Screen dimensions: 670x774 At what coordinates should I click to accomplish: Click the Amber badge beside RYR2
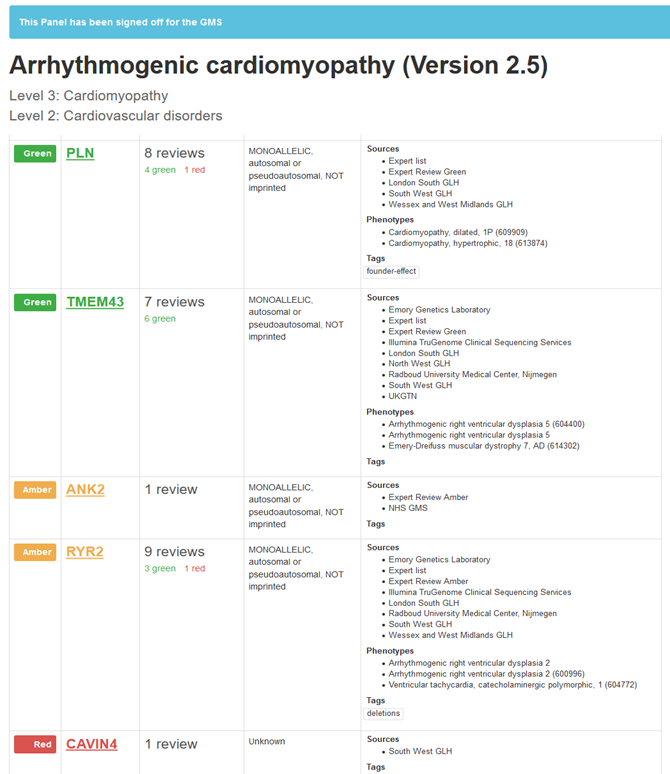click(35, 552)
